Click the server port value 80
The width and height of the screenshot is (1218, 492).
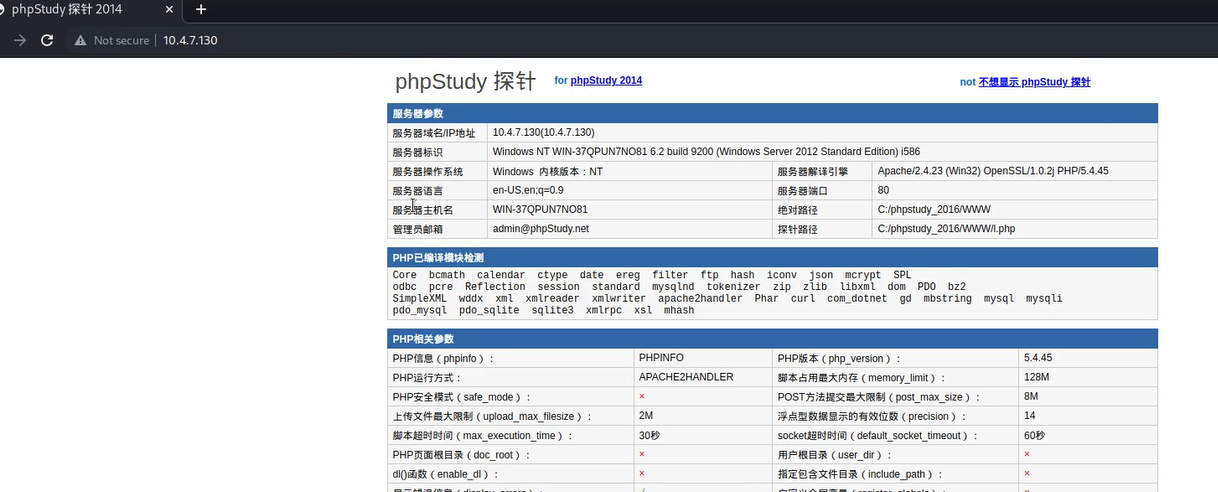[x=884, y=190]
